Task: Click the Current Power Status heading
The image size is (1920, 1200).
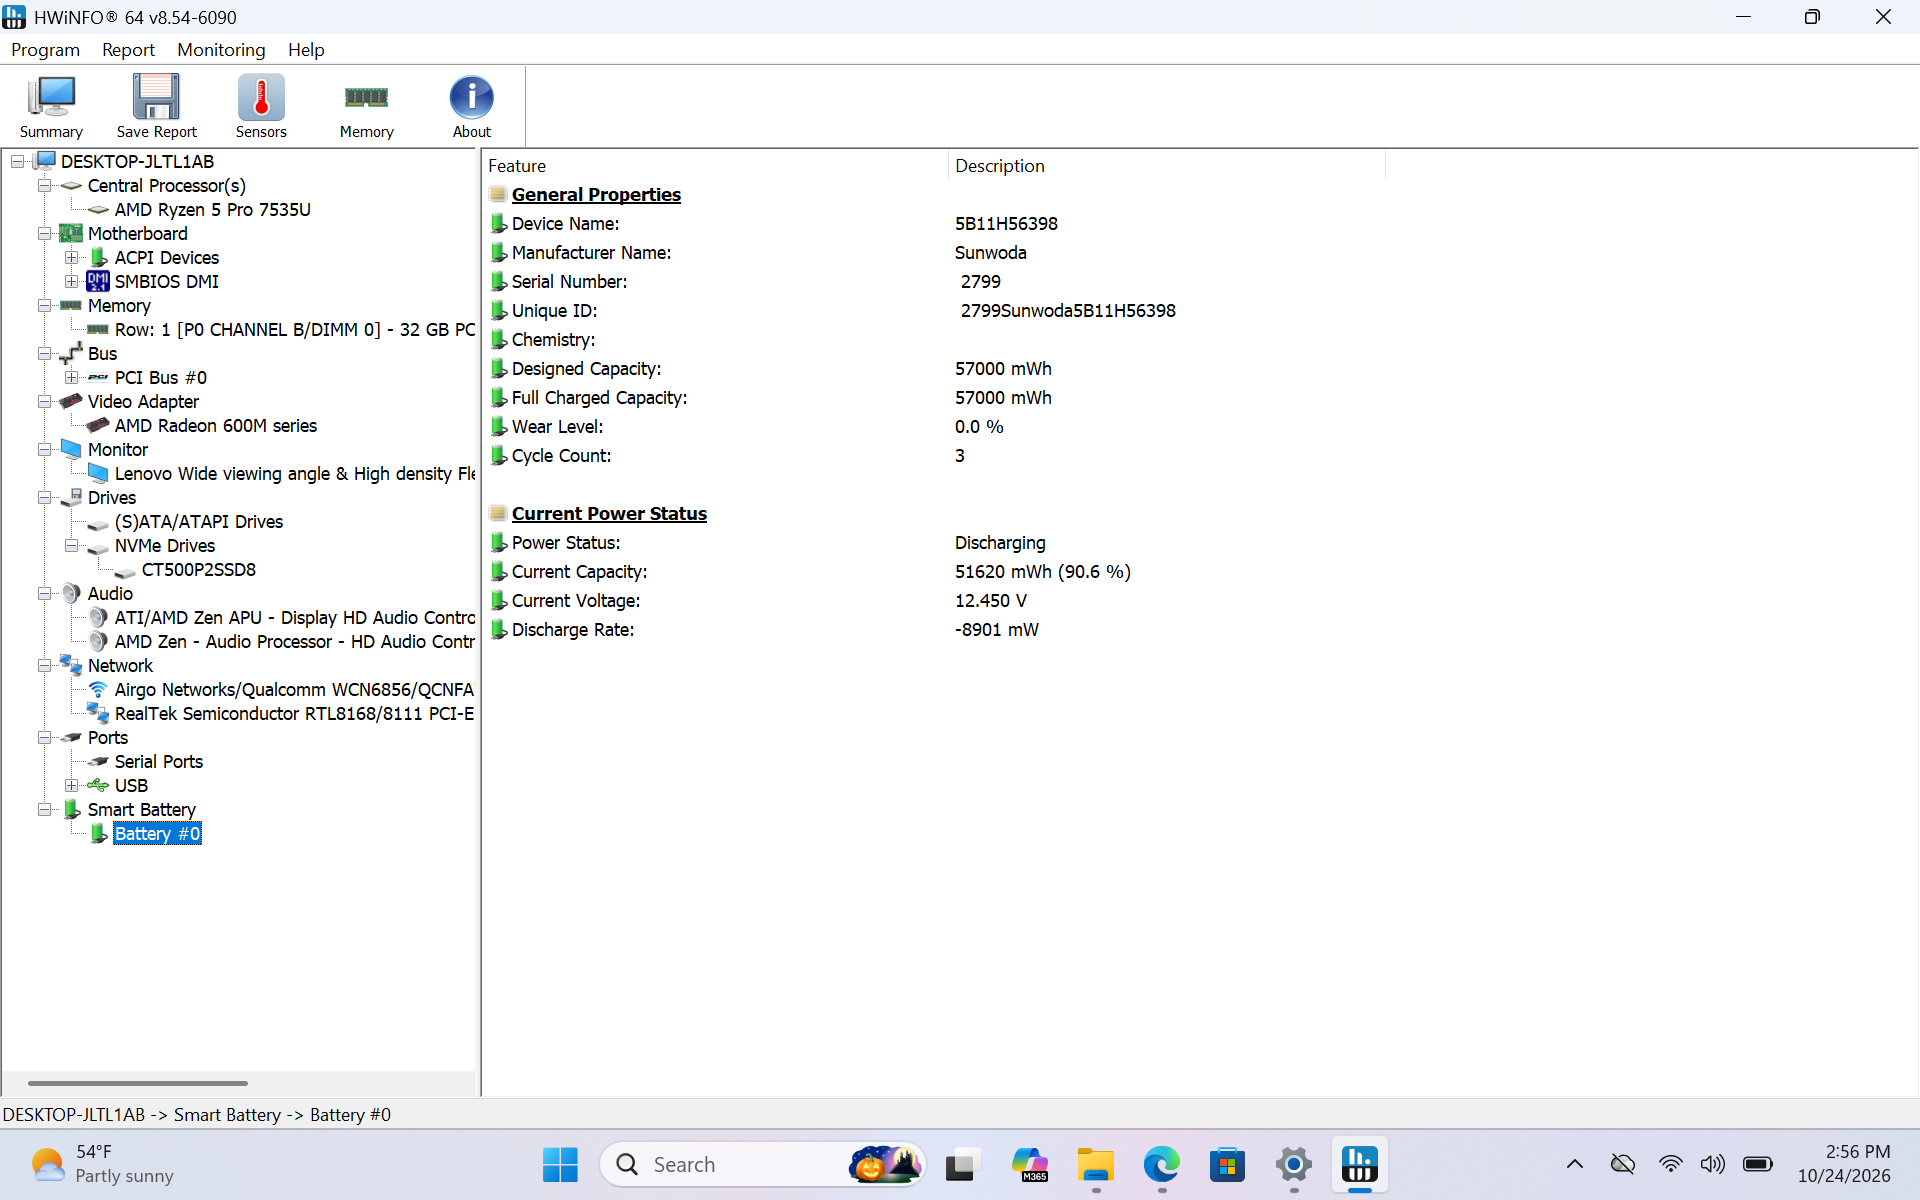Action: click(x=609, y=513)
